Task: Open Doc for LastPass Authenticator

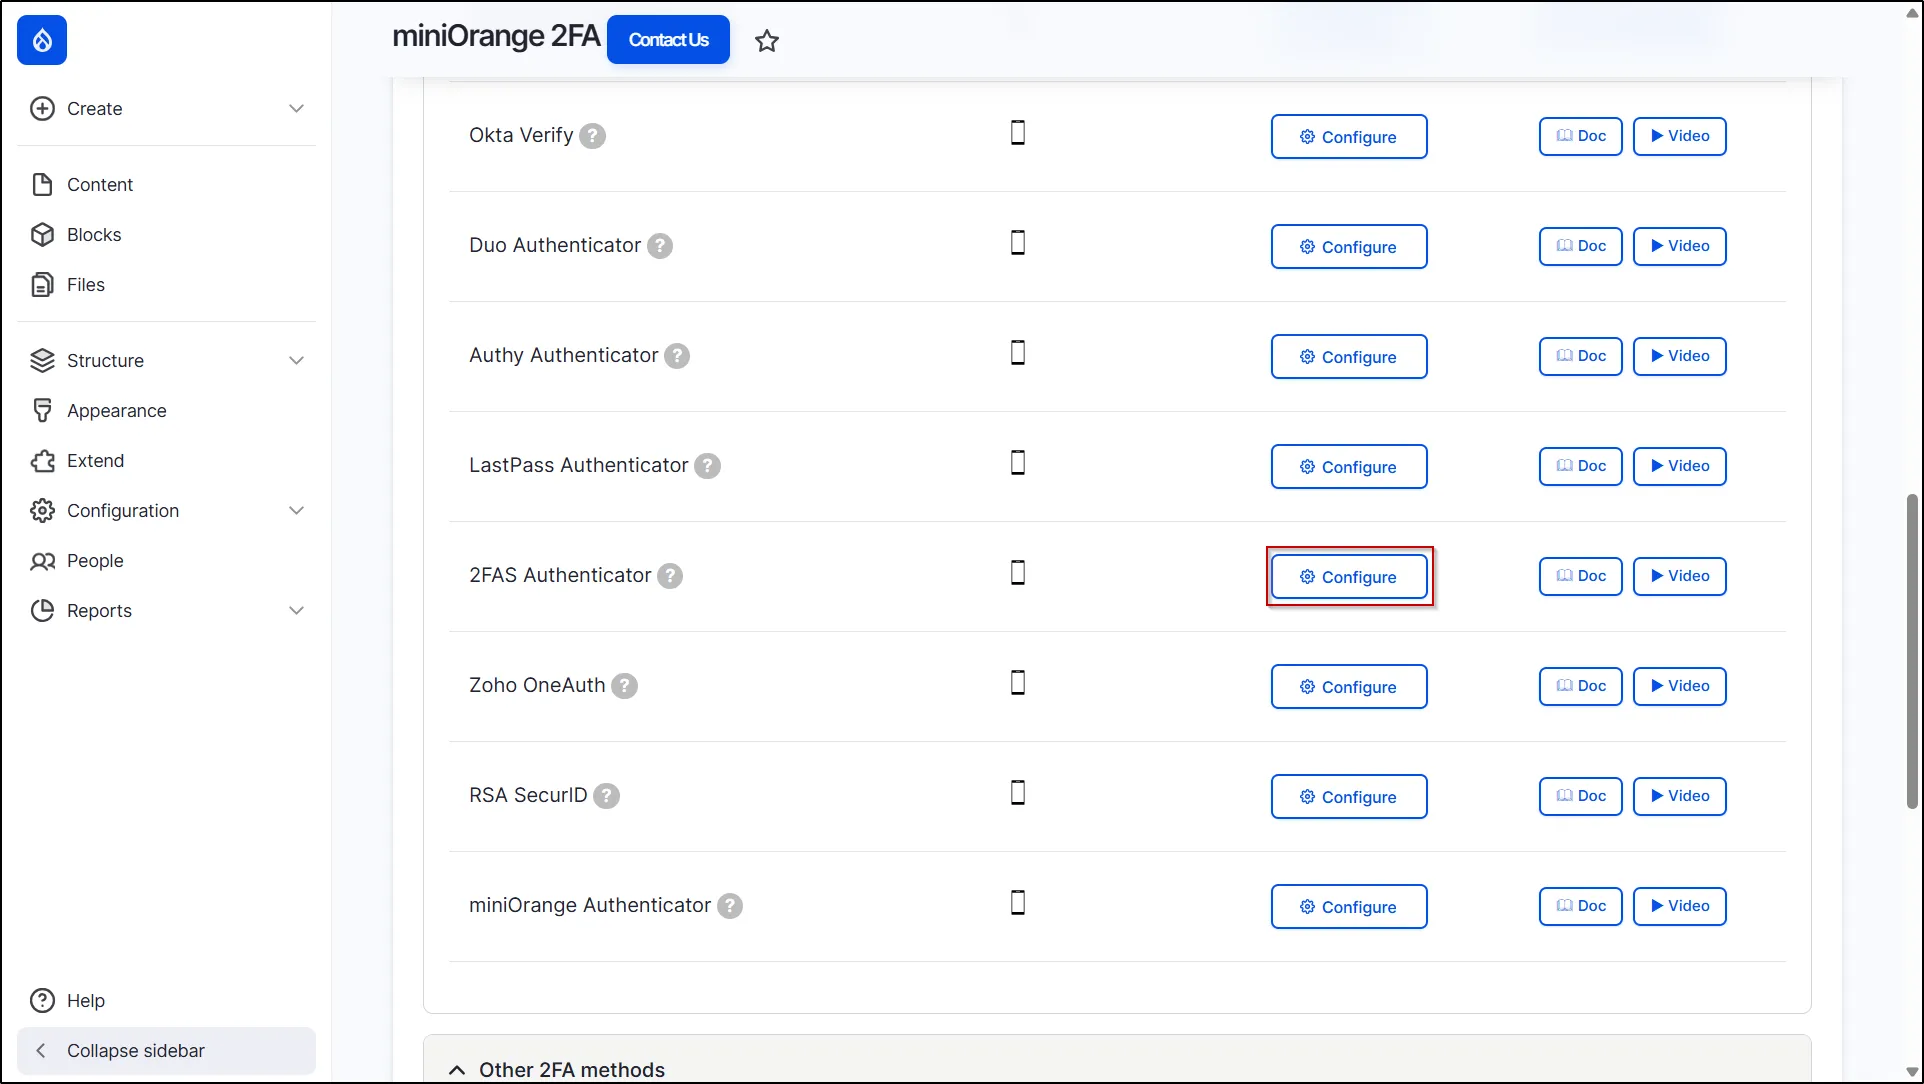Action: tap(1581, 466)
